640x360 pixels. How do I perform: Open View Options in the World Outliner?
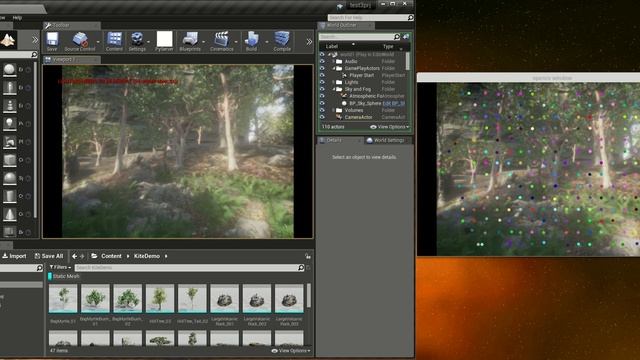click(x=389, y=127)
